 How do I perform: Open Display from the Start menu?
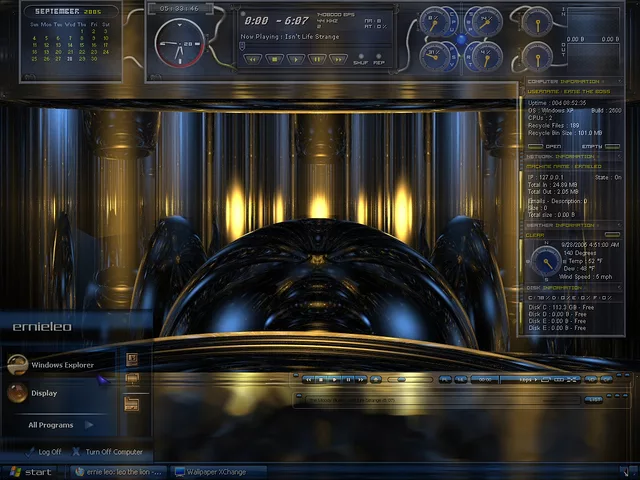point(44,393)
